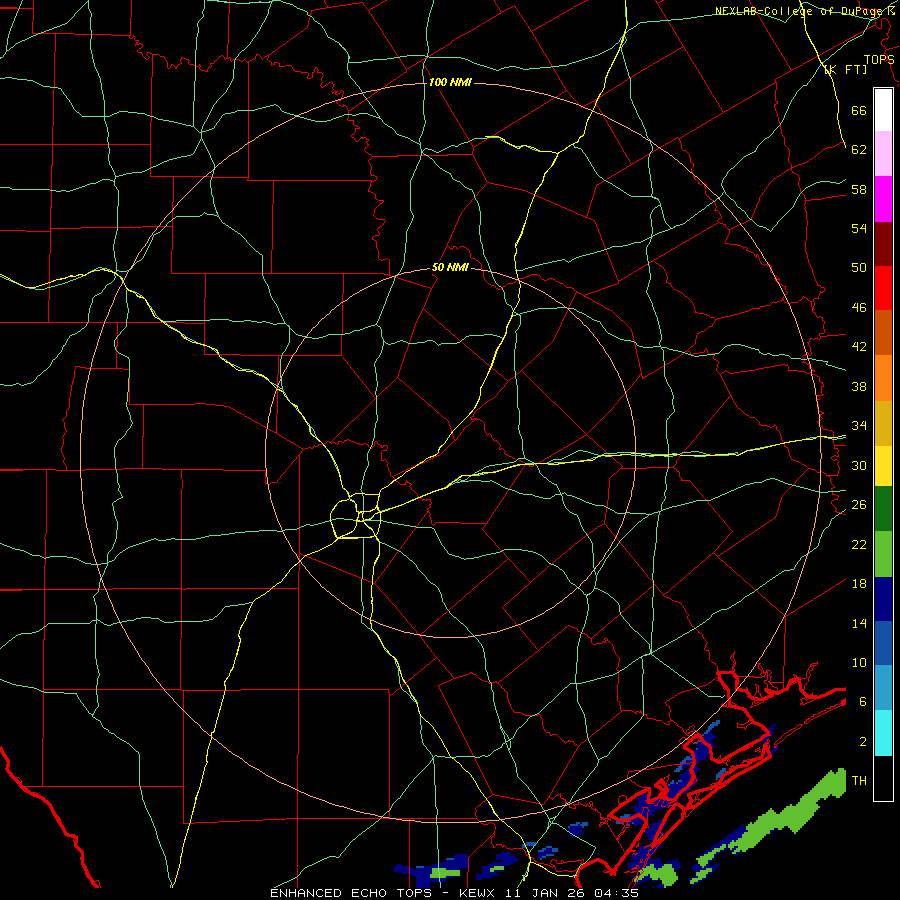Click the 'TOPS' legend title
The height and width of the screenshot is (900, 900).
[879, 60]
